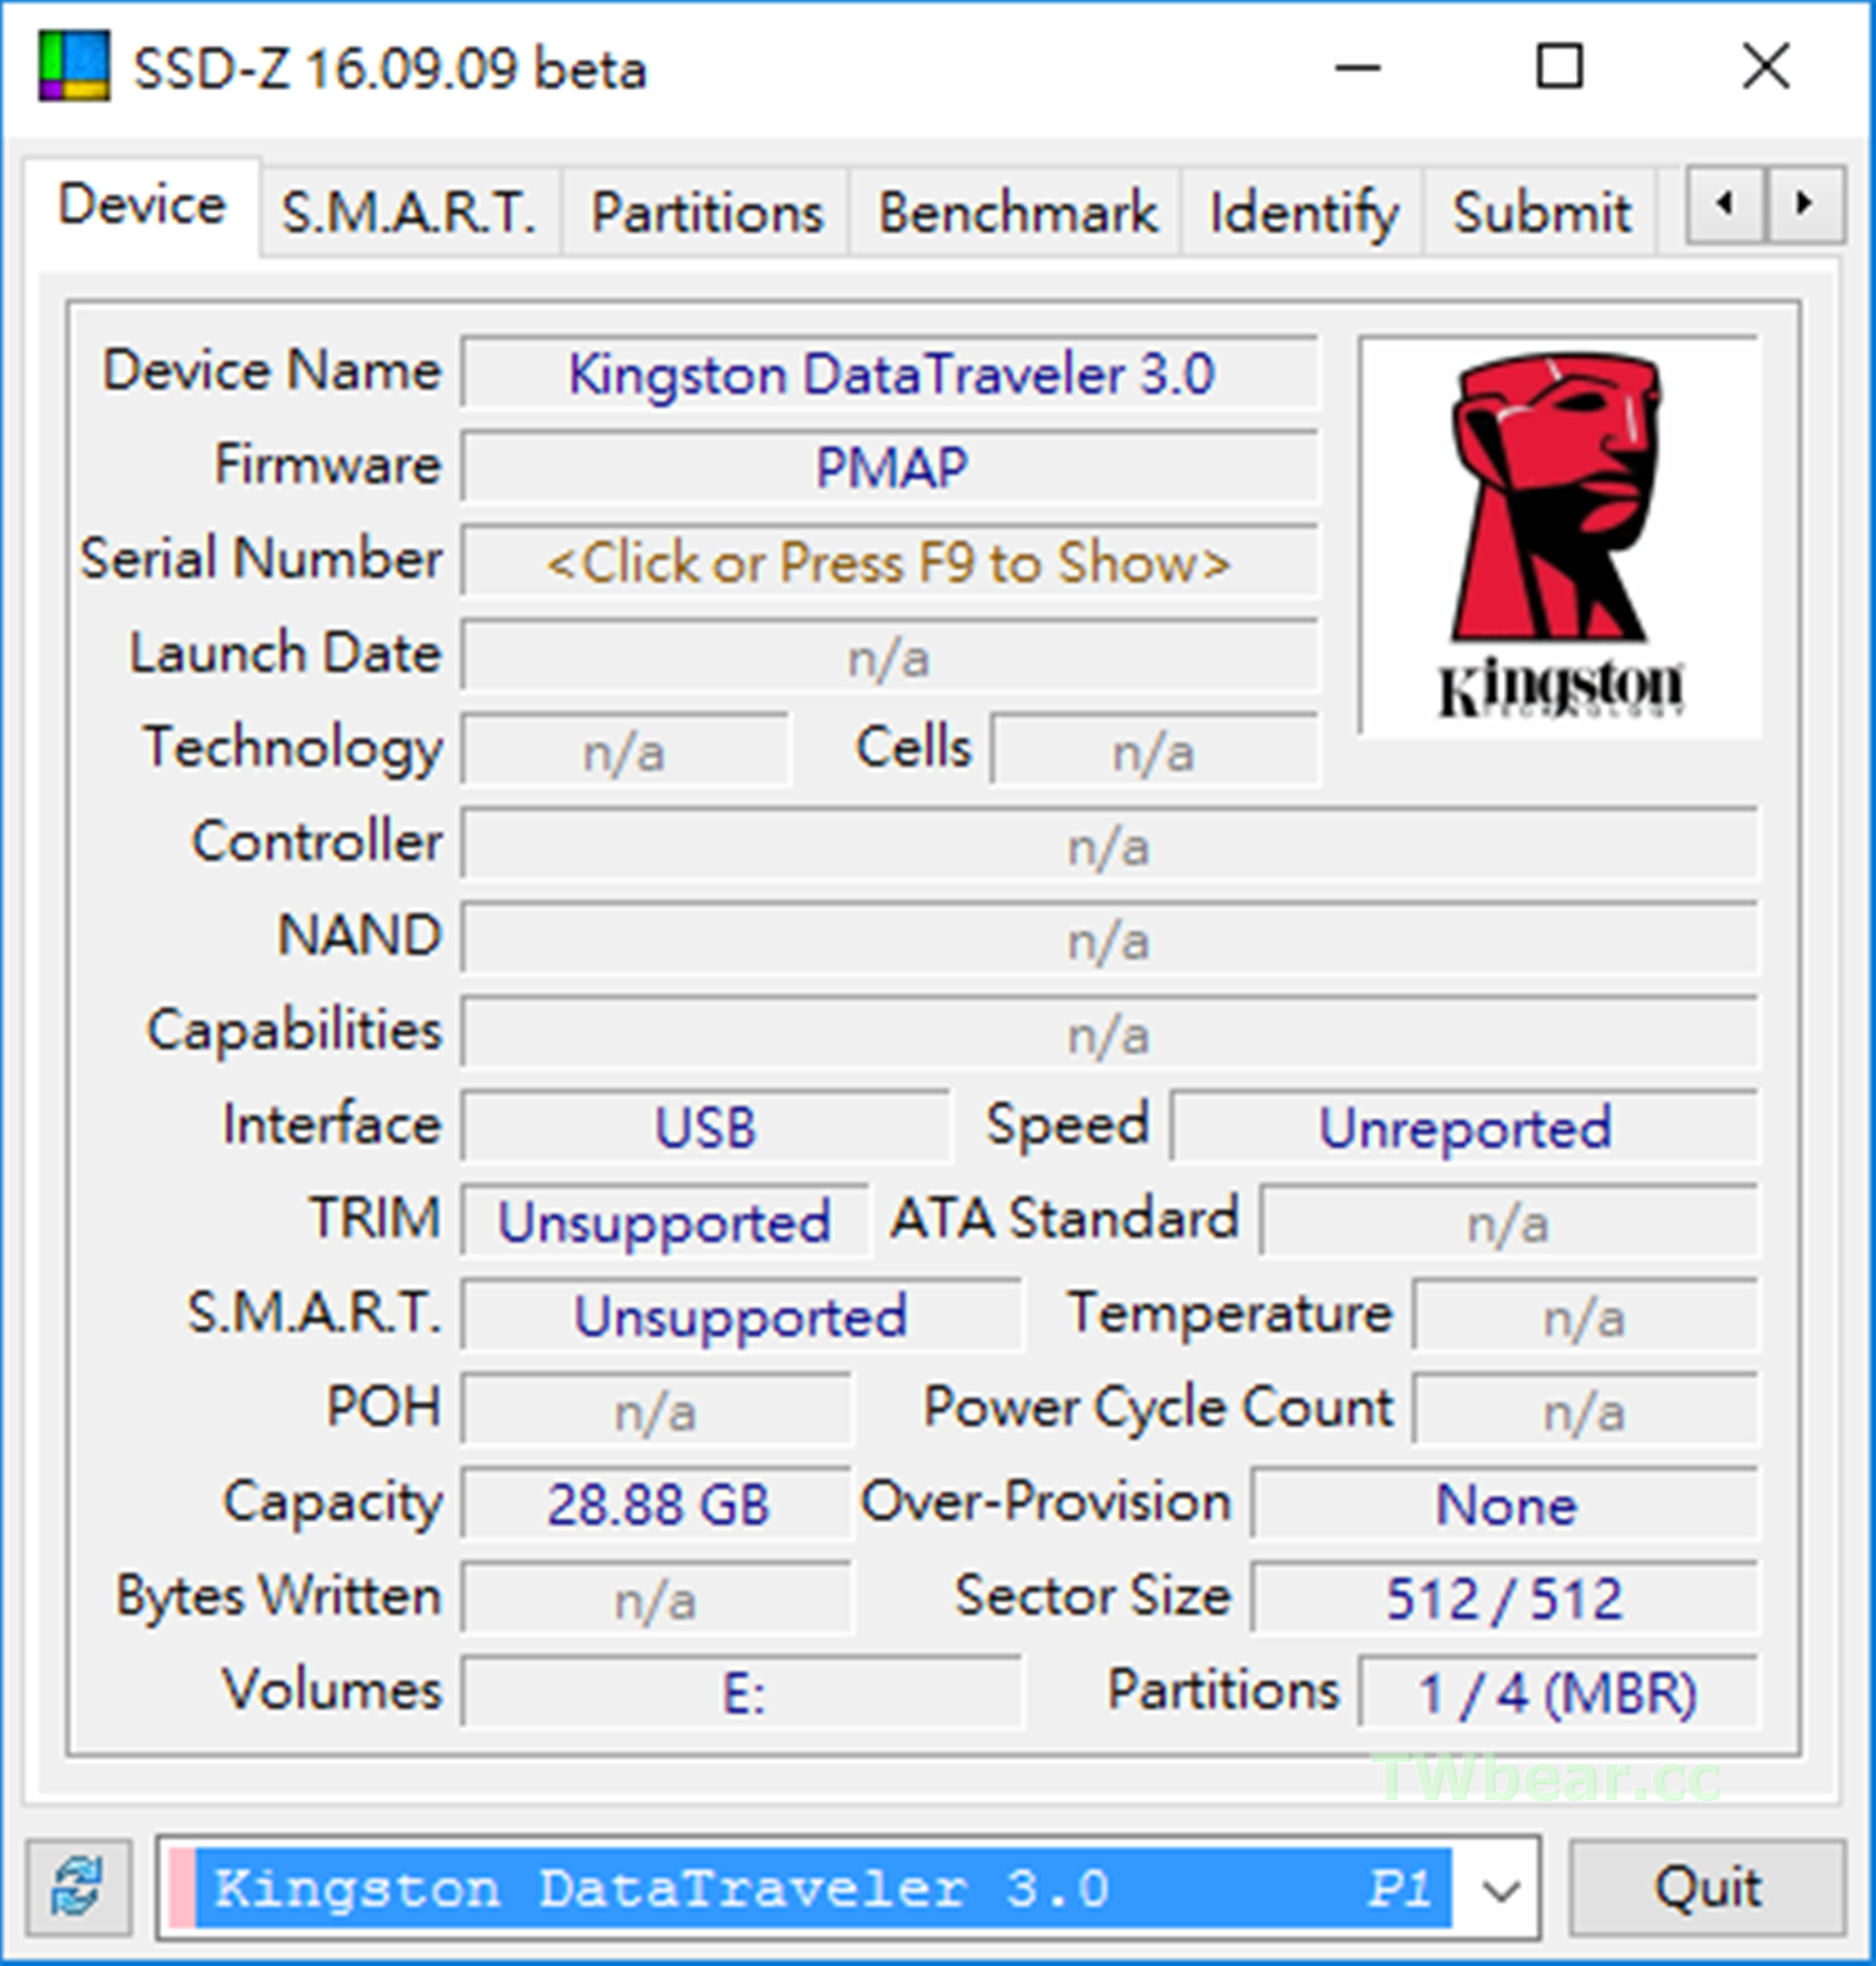The height and width of the screenshot is (1966, 1876).
Task: Switch to the Device tab
Action: pos(142,206)
